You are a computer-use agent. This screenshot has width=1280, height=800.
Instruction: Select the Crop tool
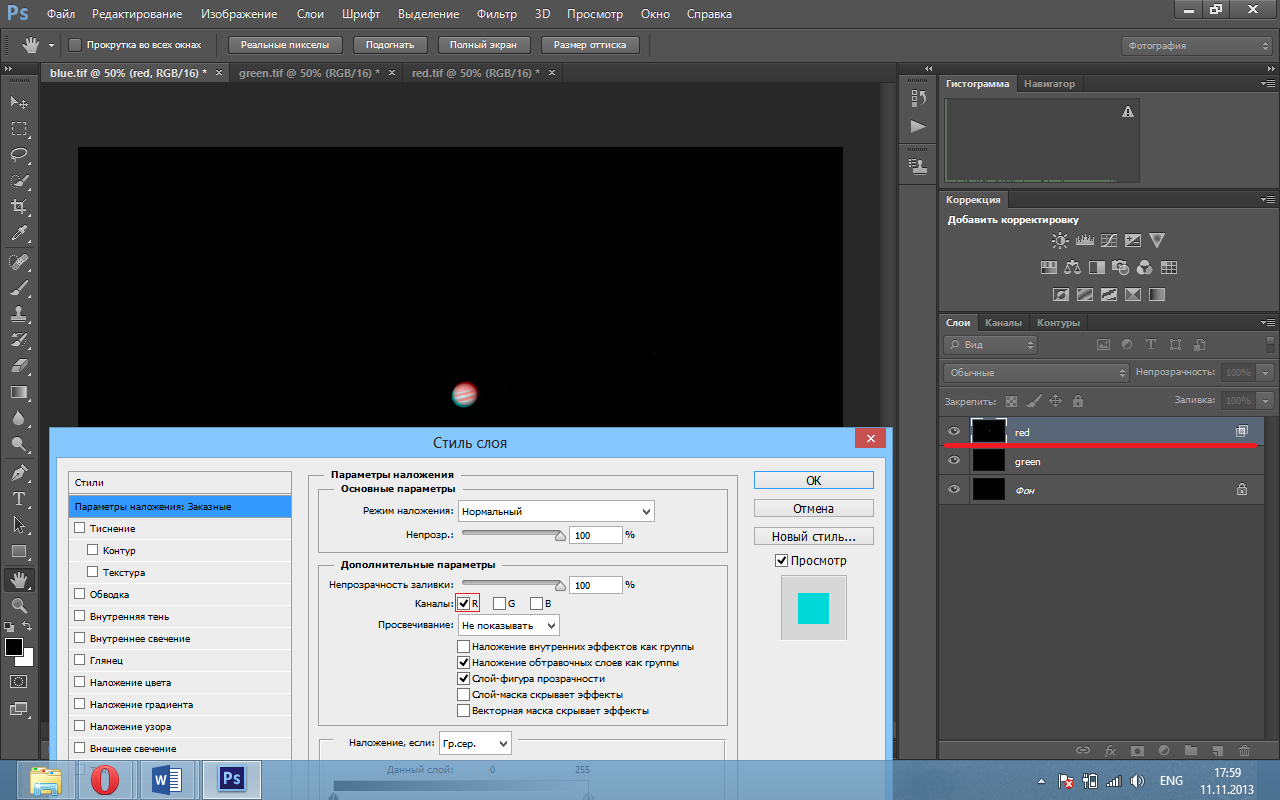coord(19,207)
